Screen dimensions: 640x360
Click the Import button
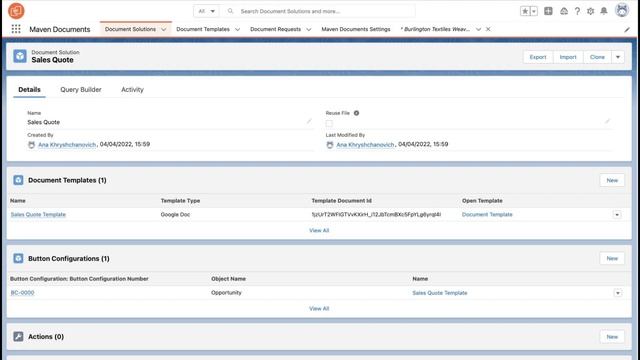point(568,57)
